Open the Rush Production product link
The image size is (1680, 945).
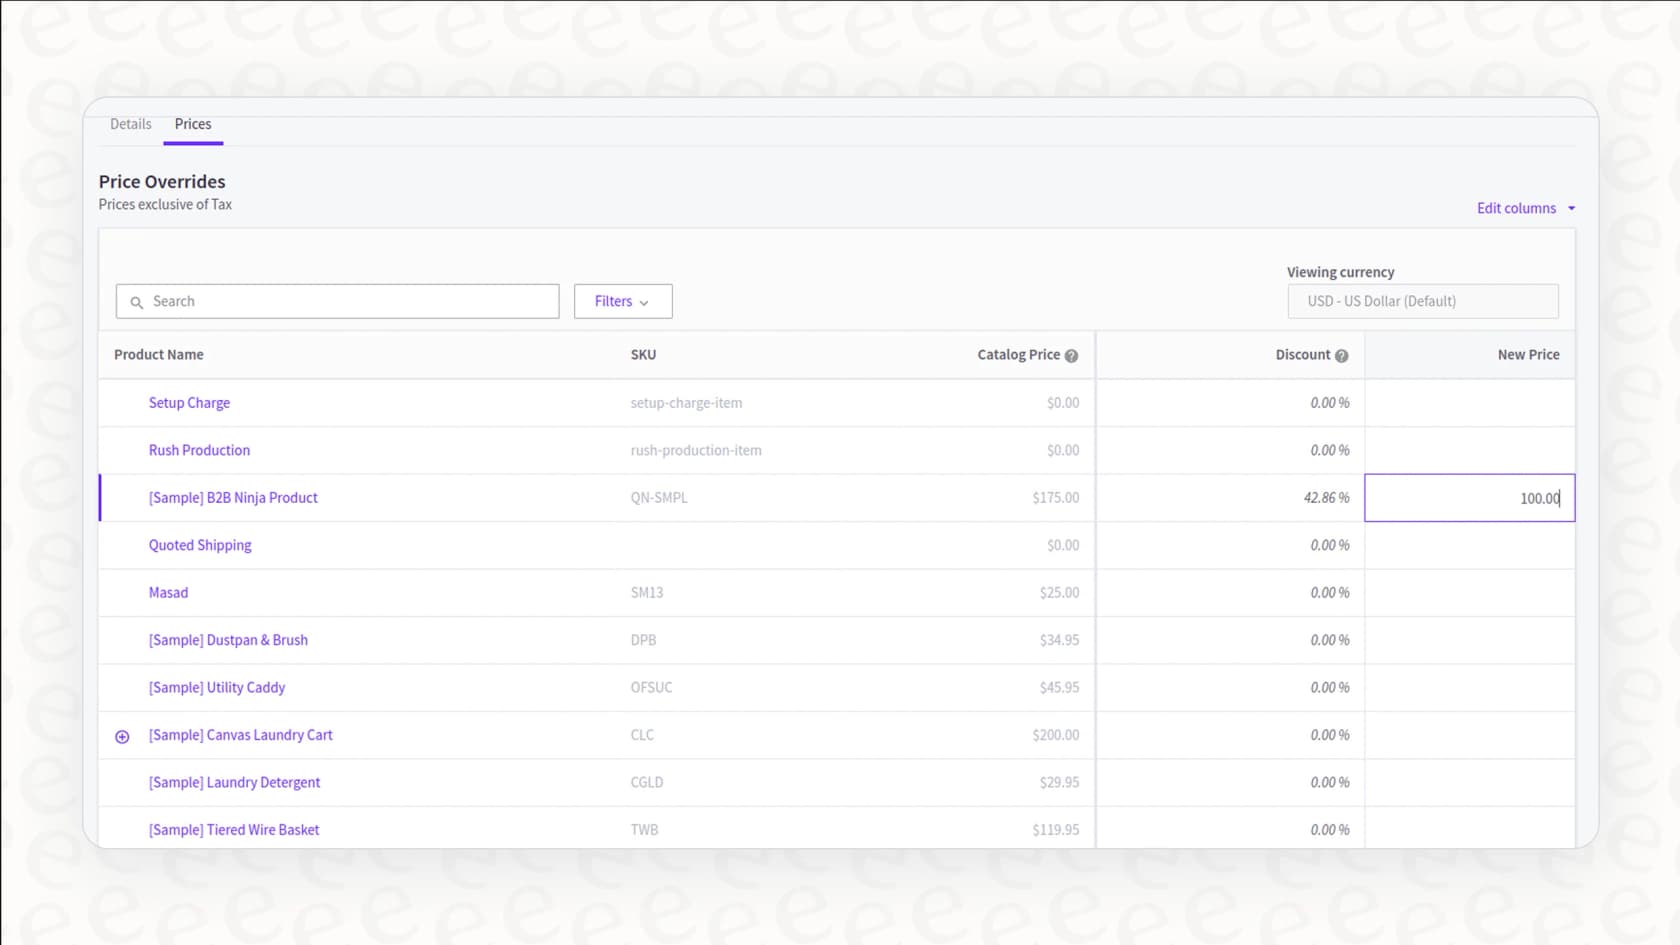[x=199, y=450]
